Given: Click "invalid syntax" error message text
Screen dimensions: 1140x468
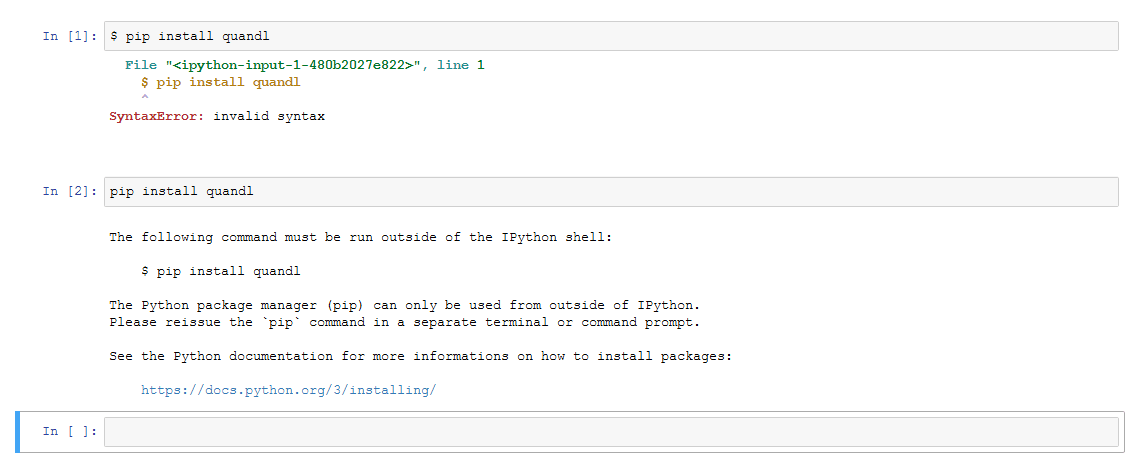Looking at the screenshot, I should pos(269,117).
